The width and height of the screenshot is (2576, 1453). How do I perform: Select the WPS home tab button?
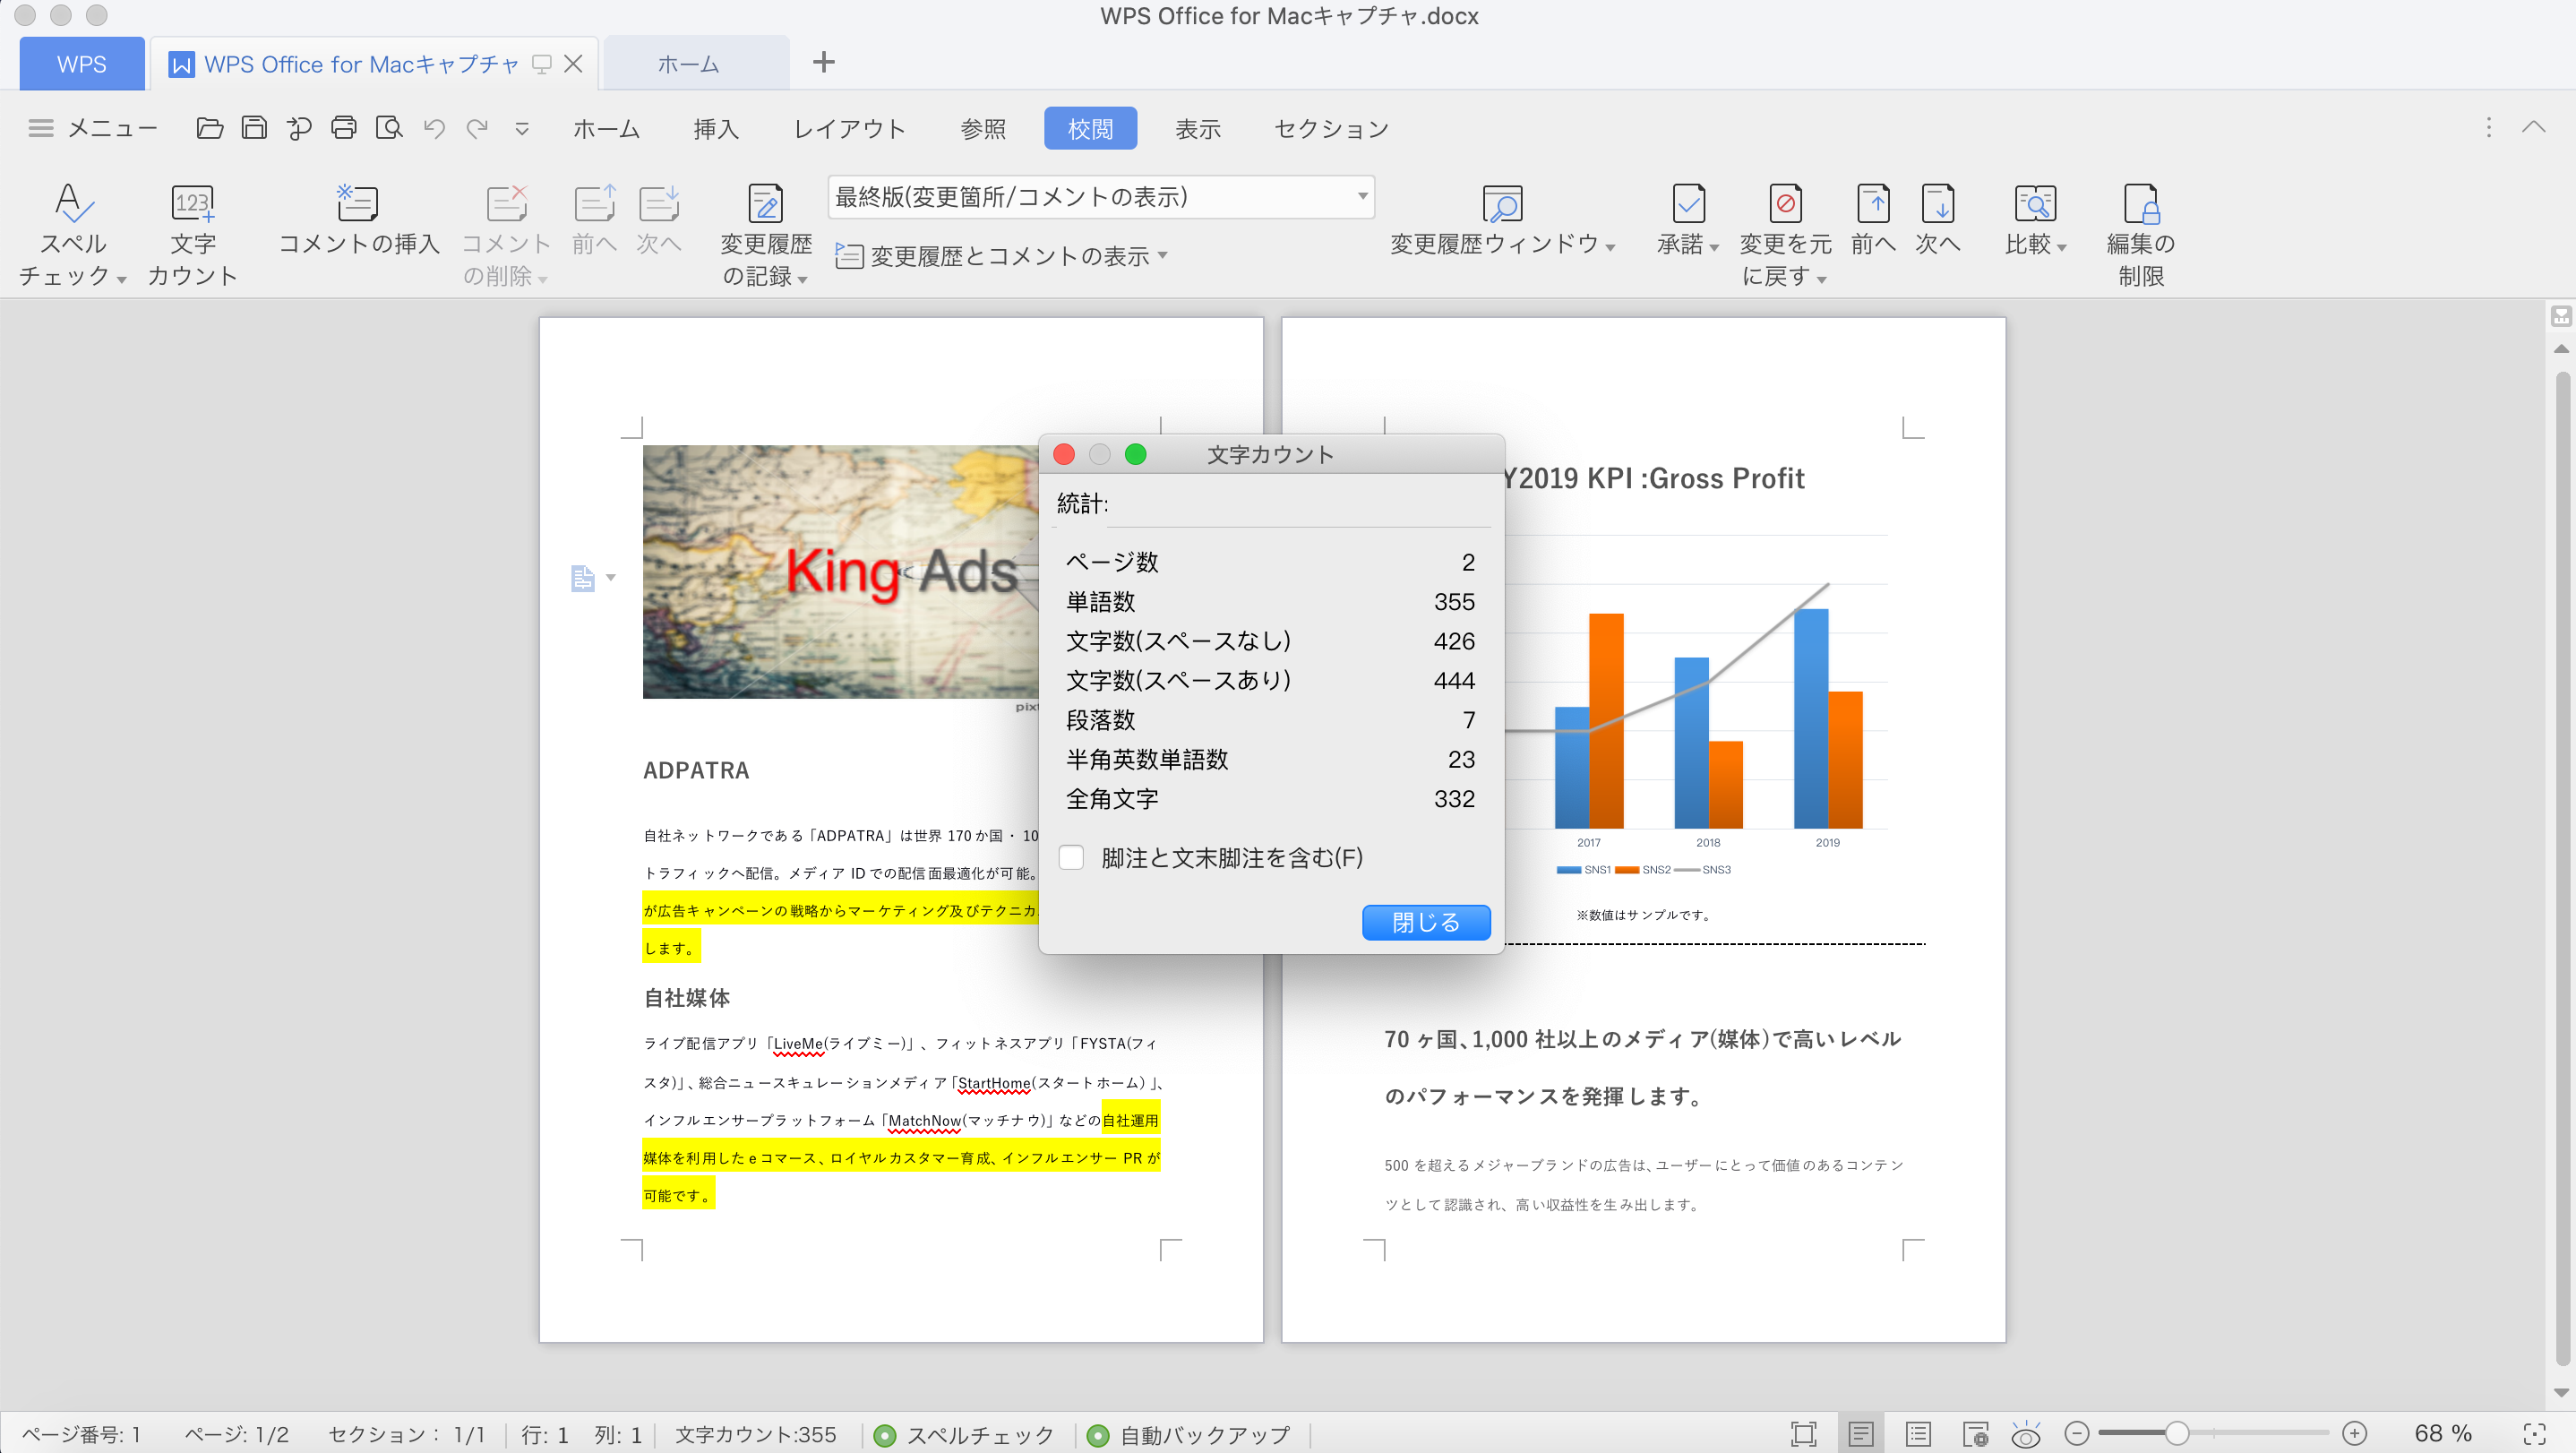pyautogui.click(x=82, y=64)
